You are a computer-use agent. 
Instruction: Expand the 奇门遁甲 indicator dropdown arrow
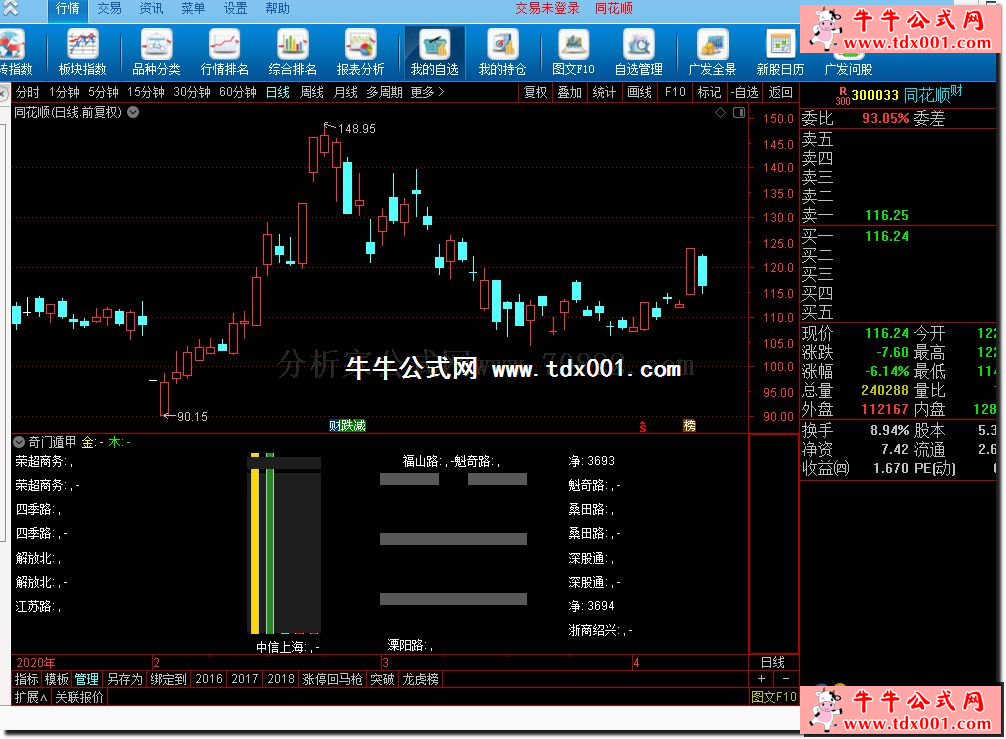19,442
